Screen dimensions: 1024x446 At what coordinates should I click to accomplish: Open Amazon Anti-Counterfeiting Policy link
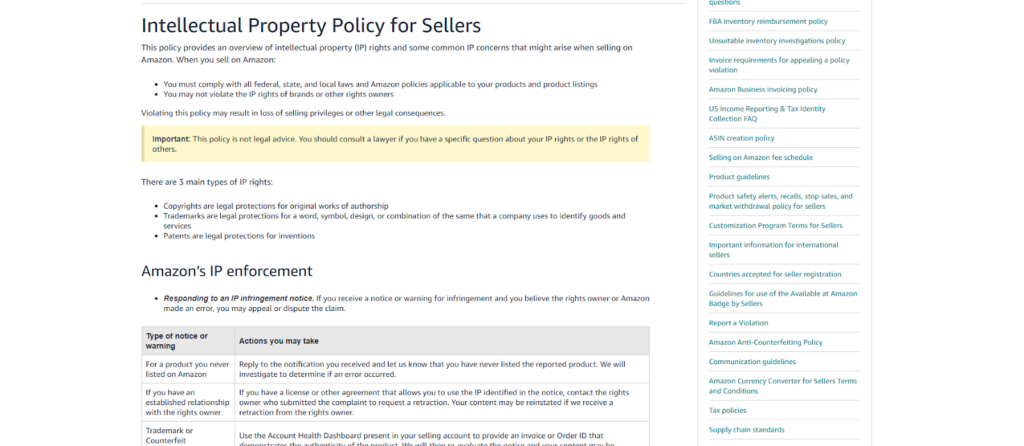click(x=765, y=342)
